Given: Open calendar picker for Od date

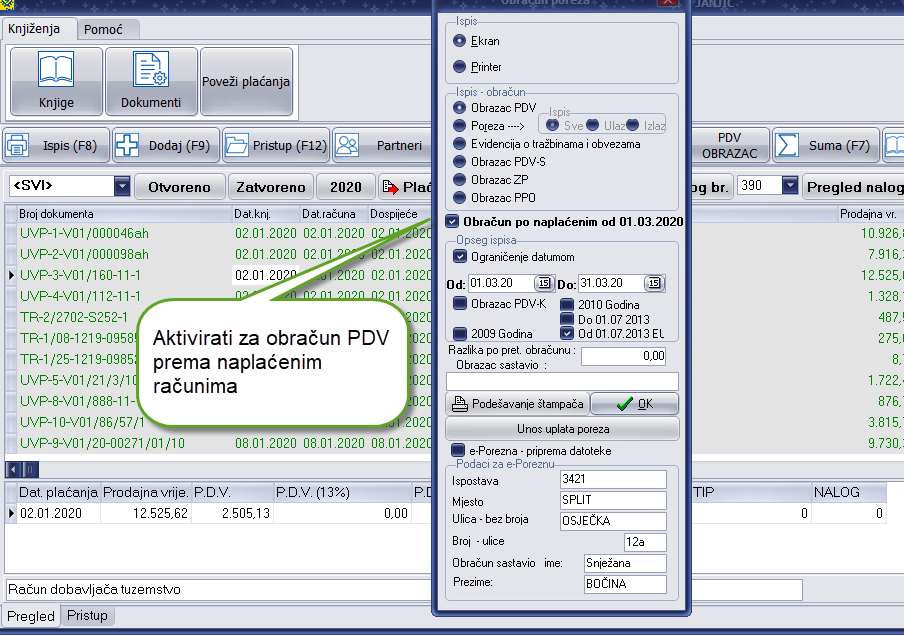Looking at the screenshot, I should (538, 284).
